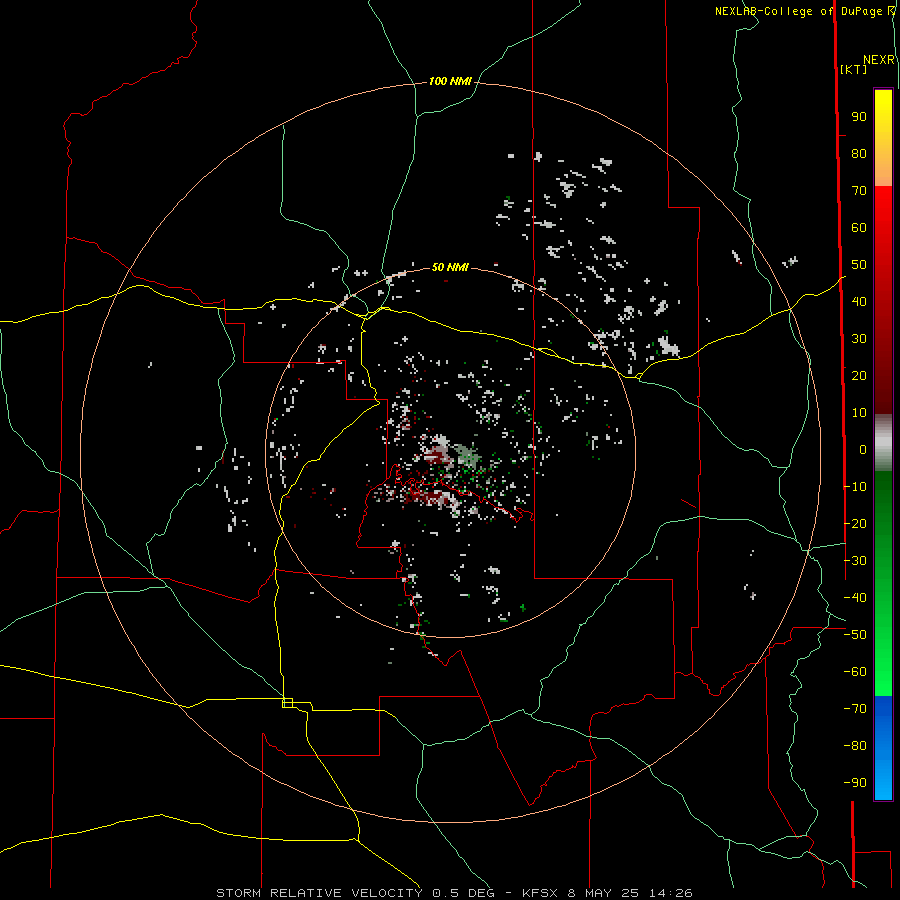The image size is (900, 900).
Task: Click the -90 scale value
Action: (x=855, y=783)
